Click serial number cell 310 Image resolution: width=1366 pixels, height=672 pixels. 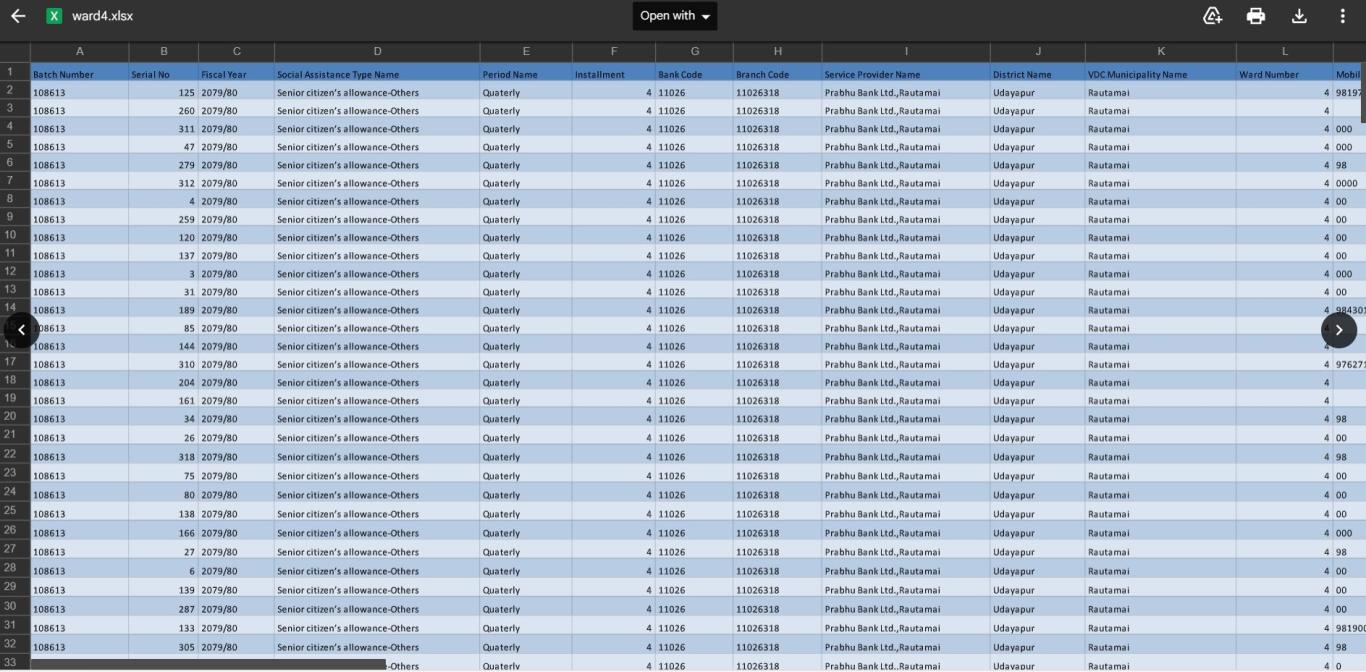(163, 364)
